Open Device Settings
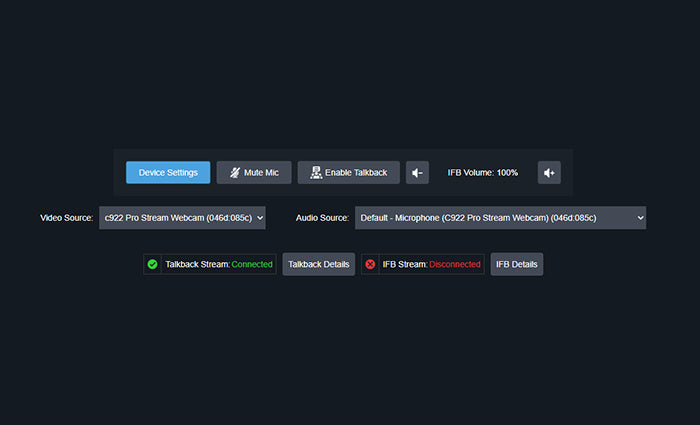 pyautogui.click(x=168, y=173)
